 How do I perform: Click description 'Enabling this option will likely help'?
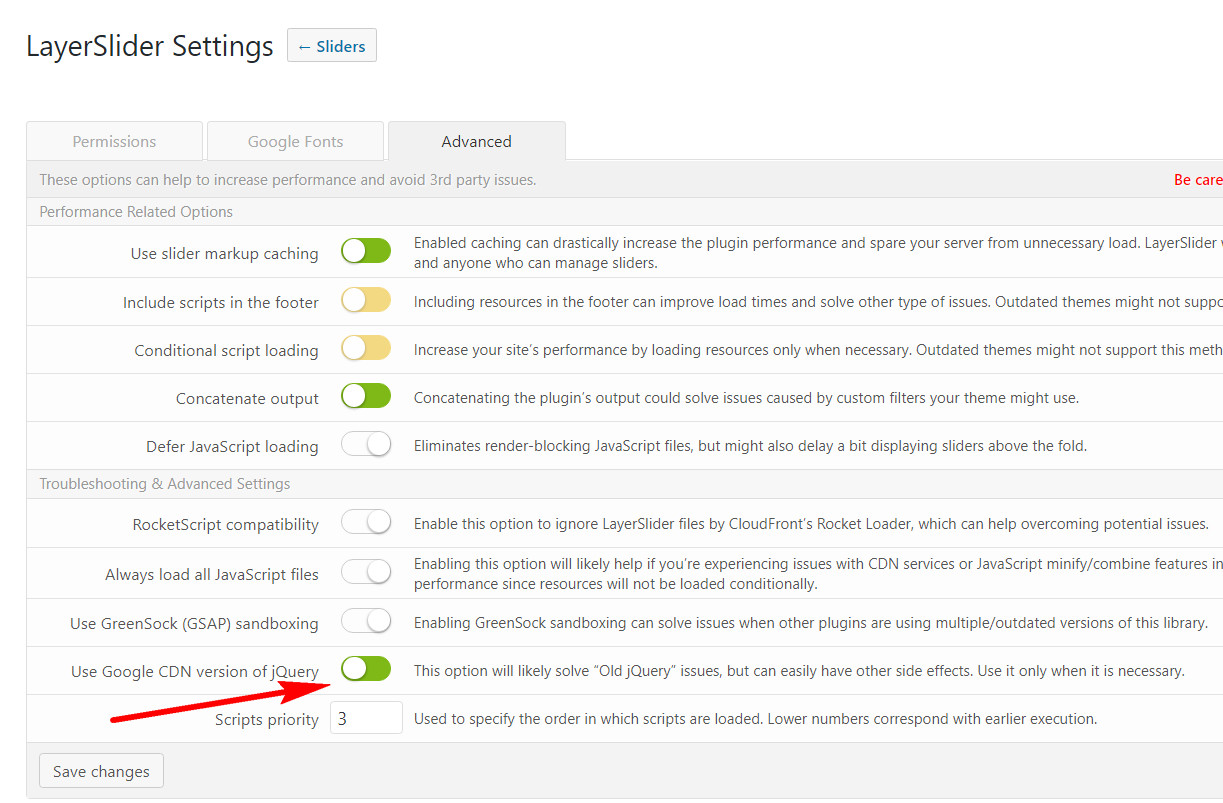click(818, 574)
